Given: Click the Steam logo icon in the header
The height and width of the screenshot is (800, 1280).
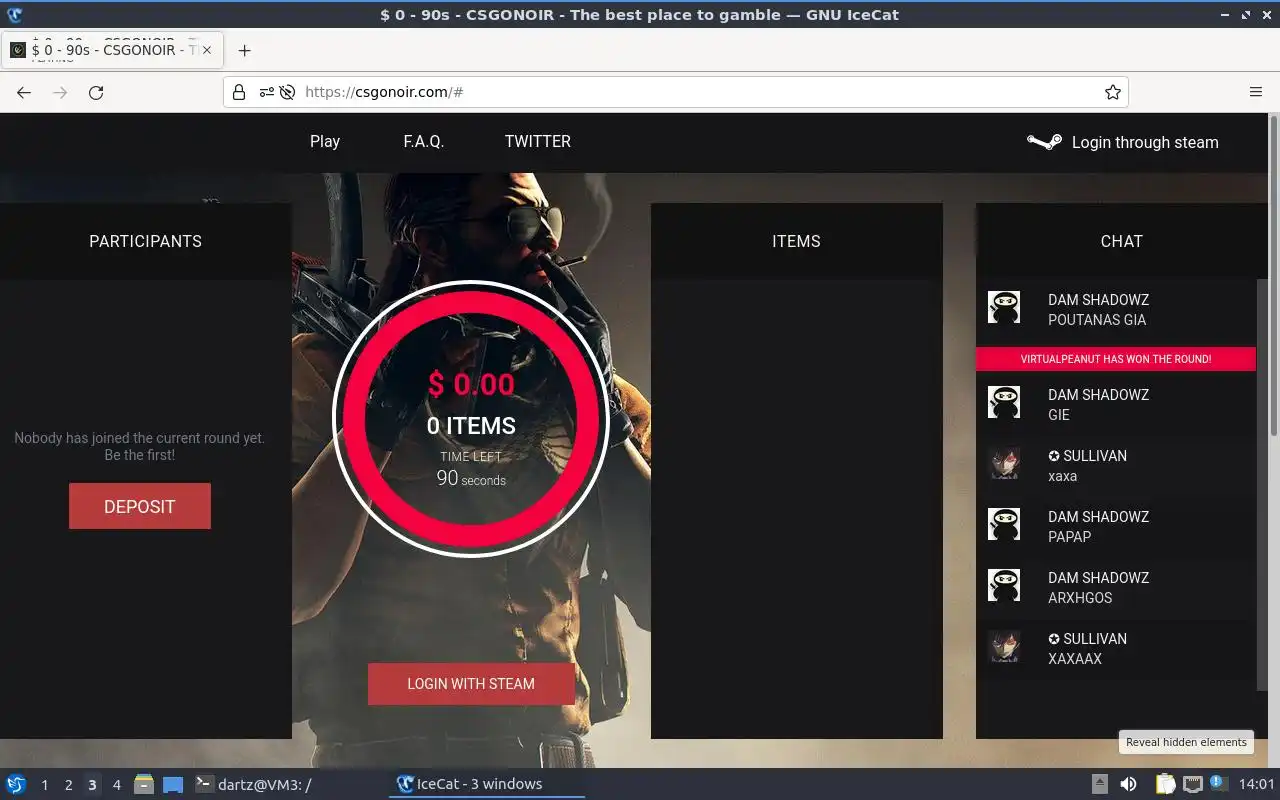Looking at the screenshot, I should point(1044,142).
